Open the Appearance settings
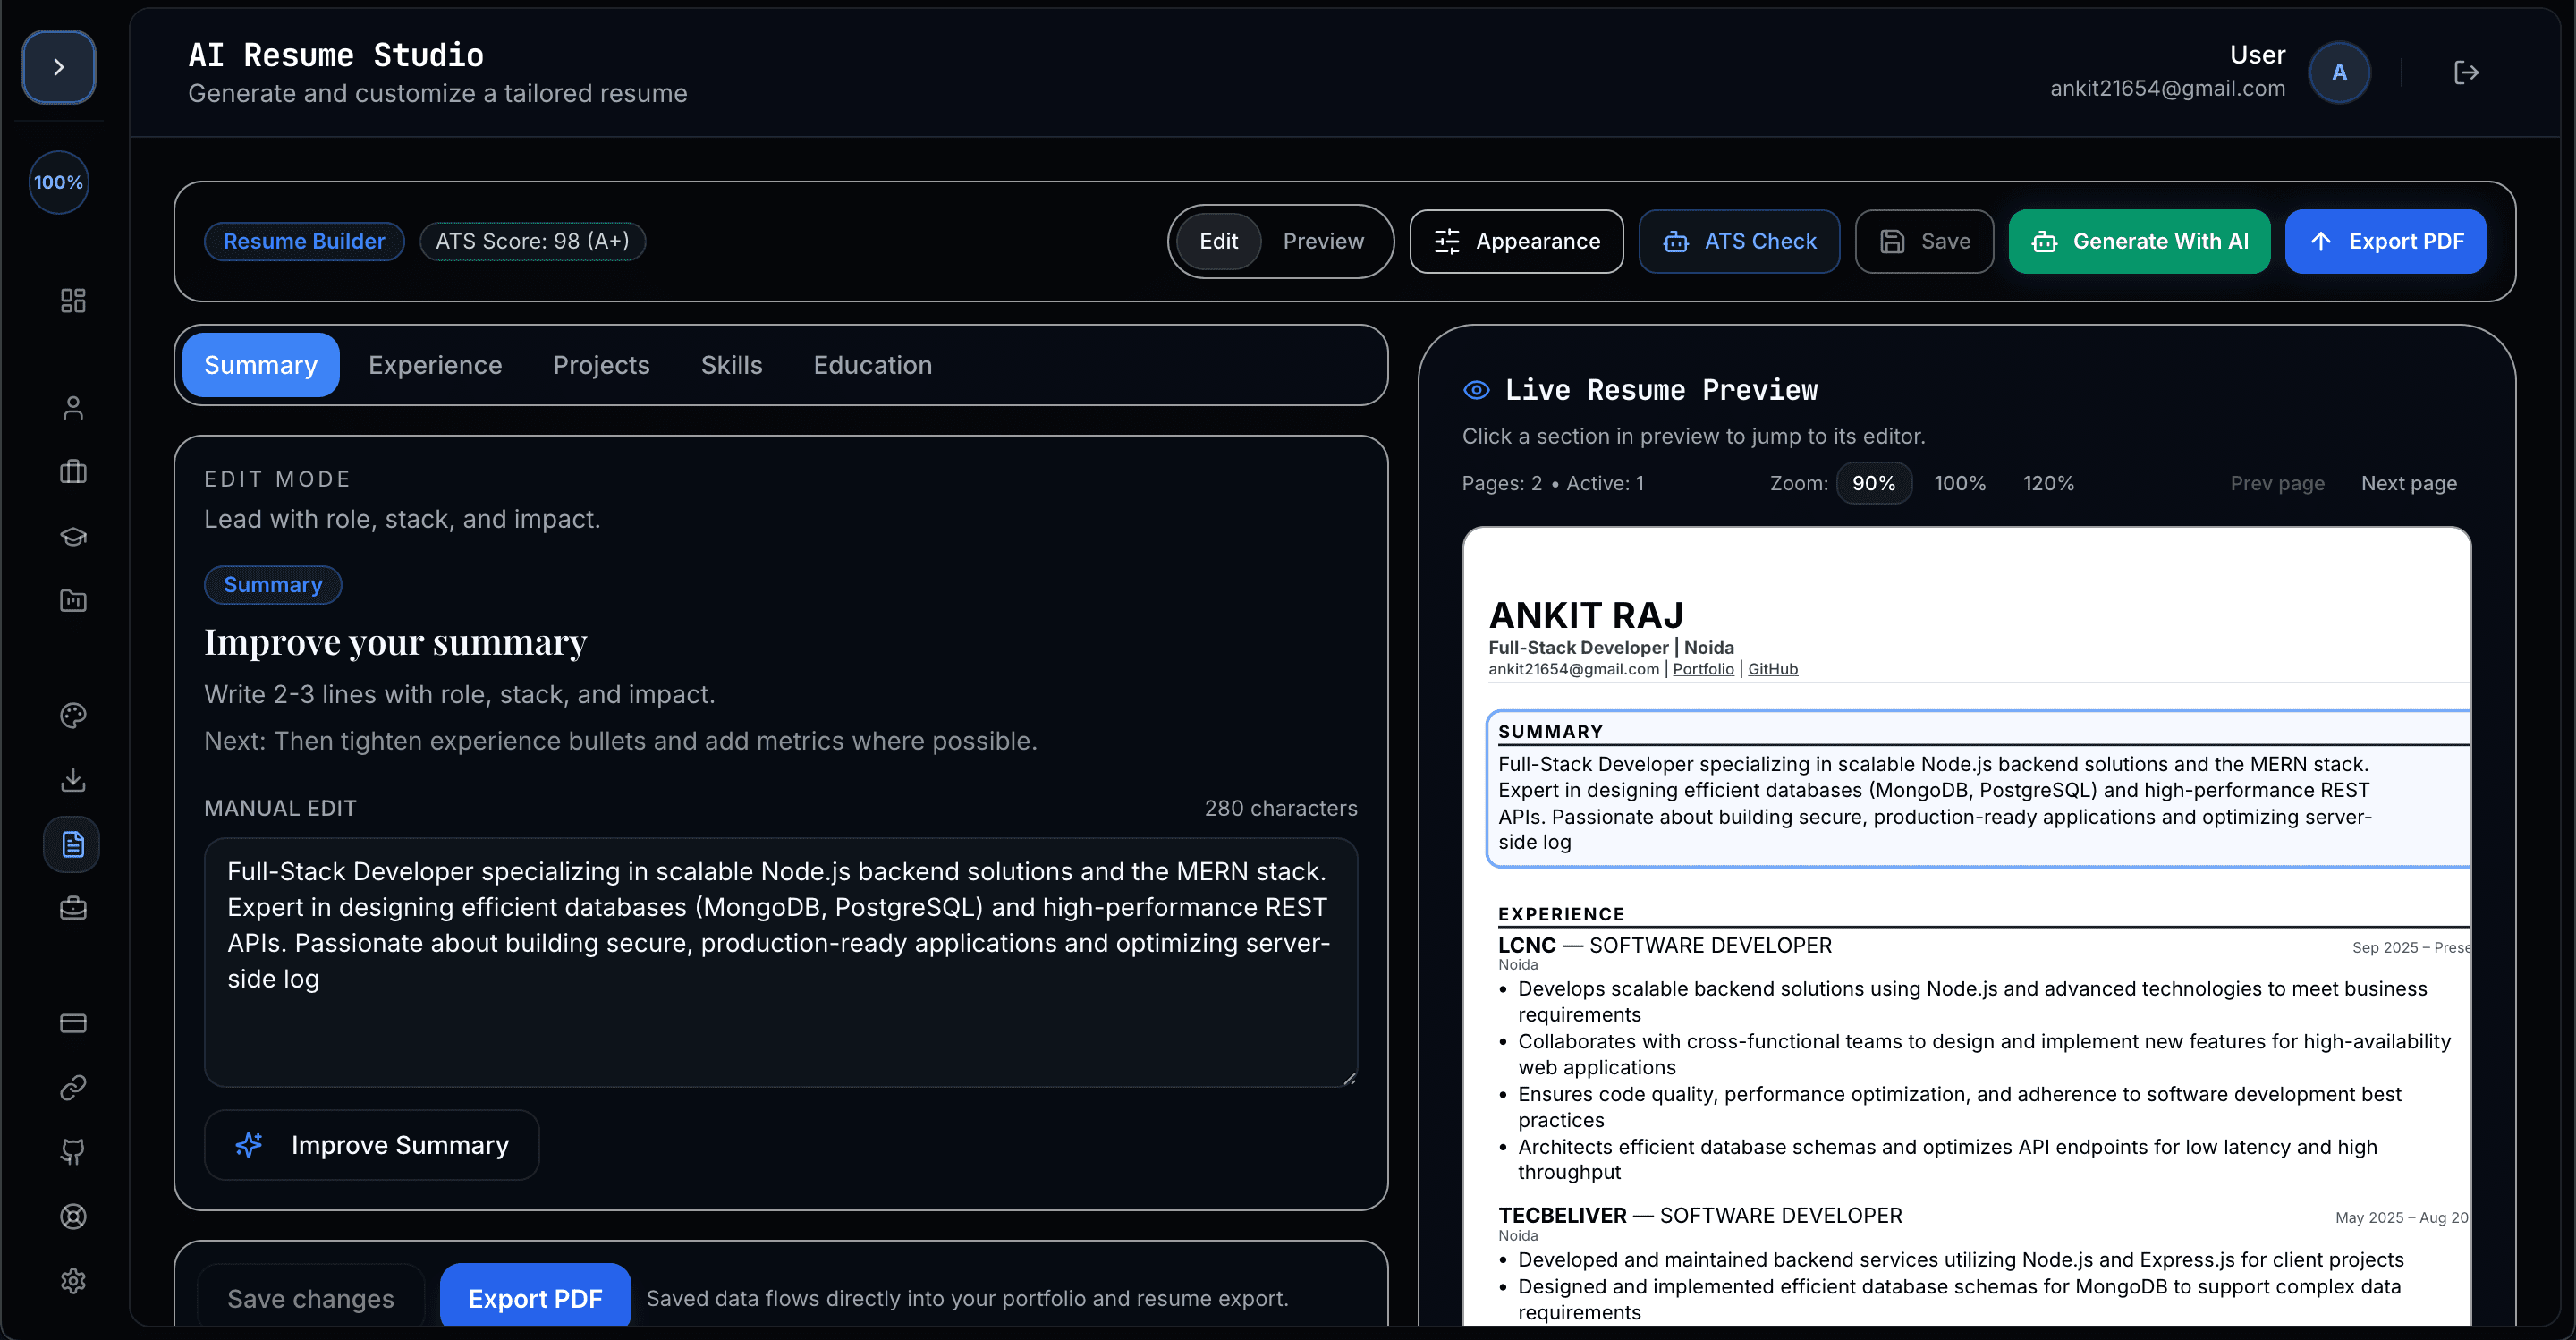 pos(1516,241)
